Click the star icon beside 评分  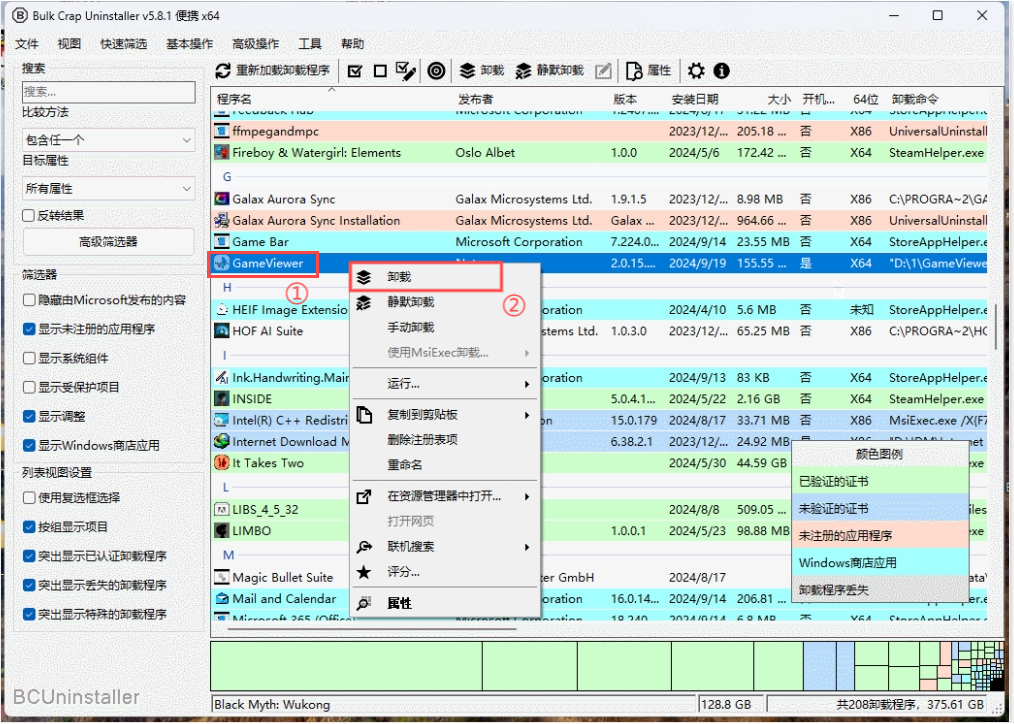tap(364, 572)
